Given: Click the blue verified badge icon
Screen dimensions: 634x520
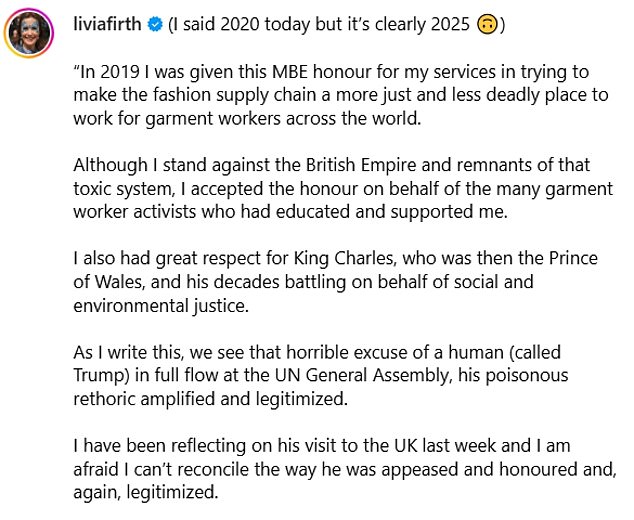Looking at the screenshot, I should 156,25.
